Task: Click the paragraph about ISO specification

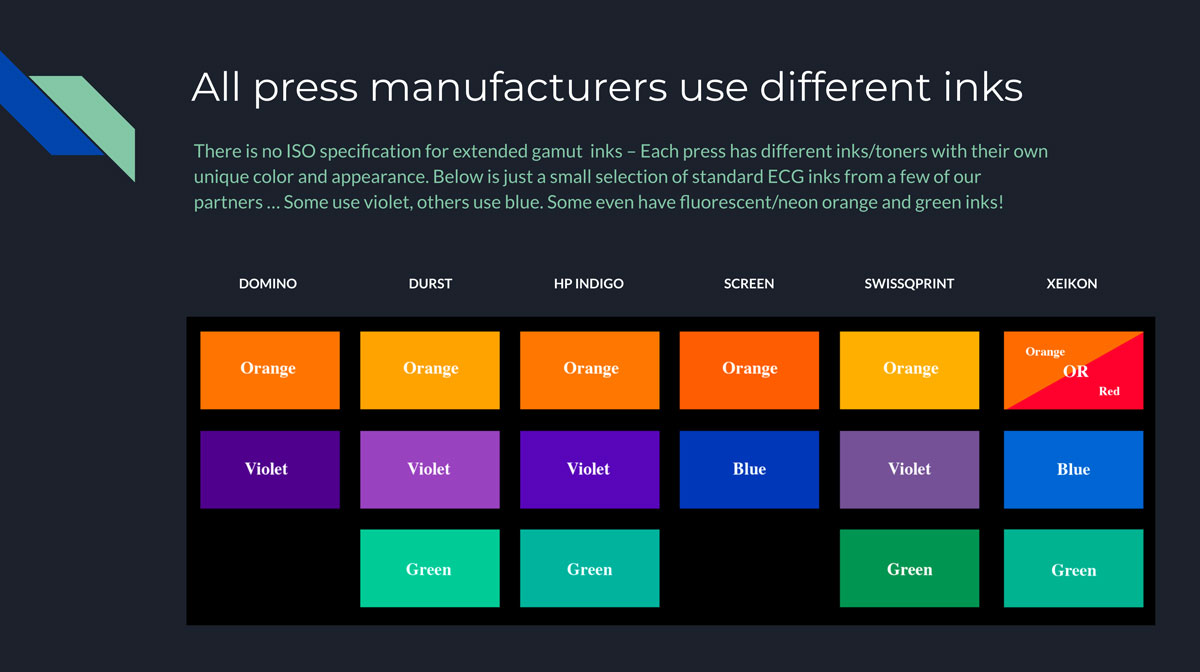Action: [x=621, y=177]
